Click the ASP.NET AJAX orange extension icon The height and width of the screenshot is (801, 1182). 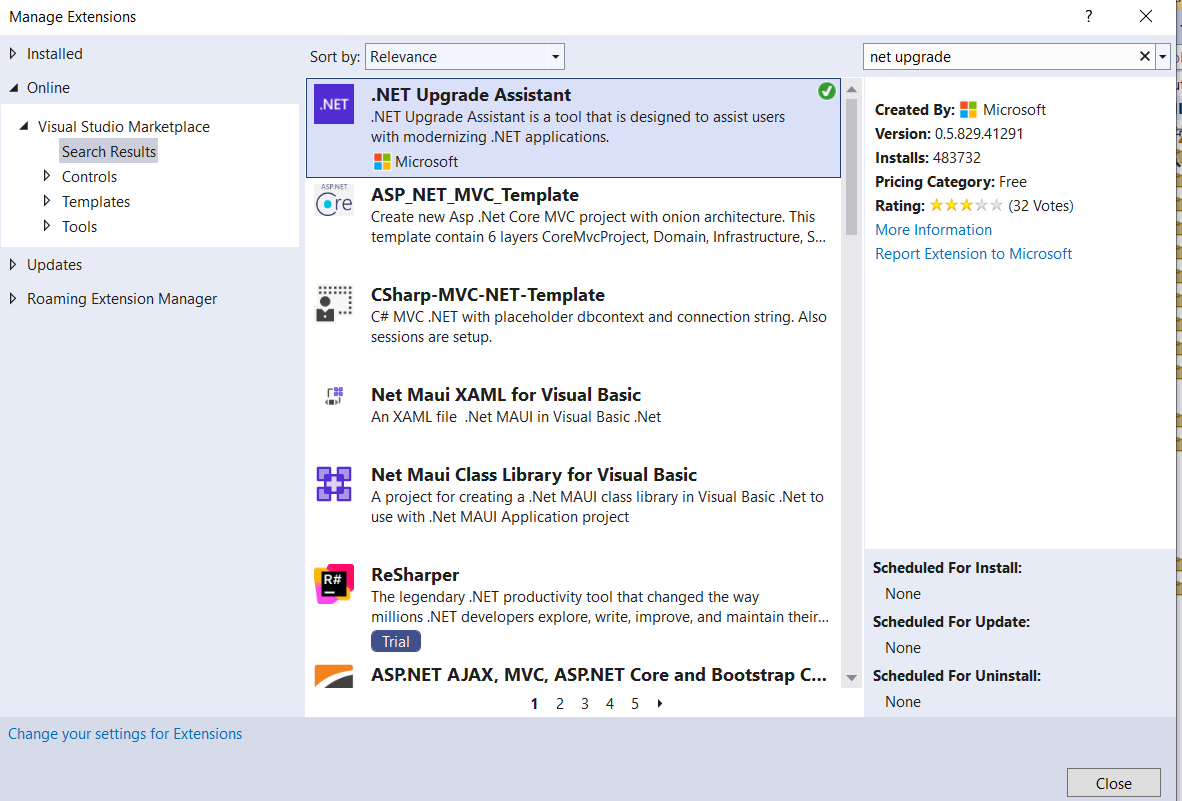point(334,676)
